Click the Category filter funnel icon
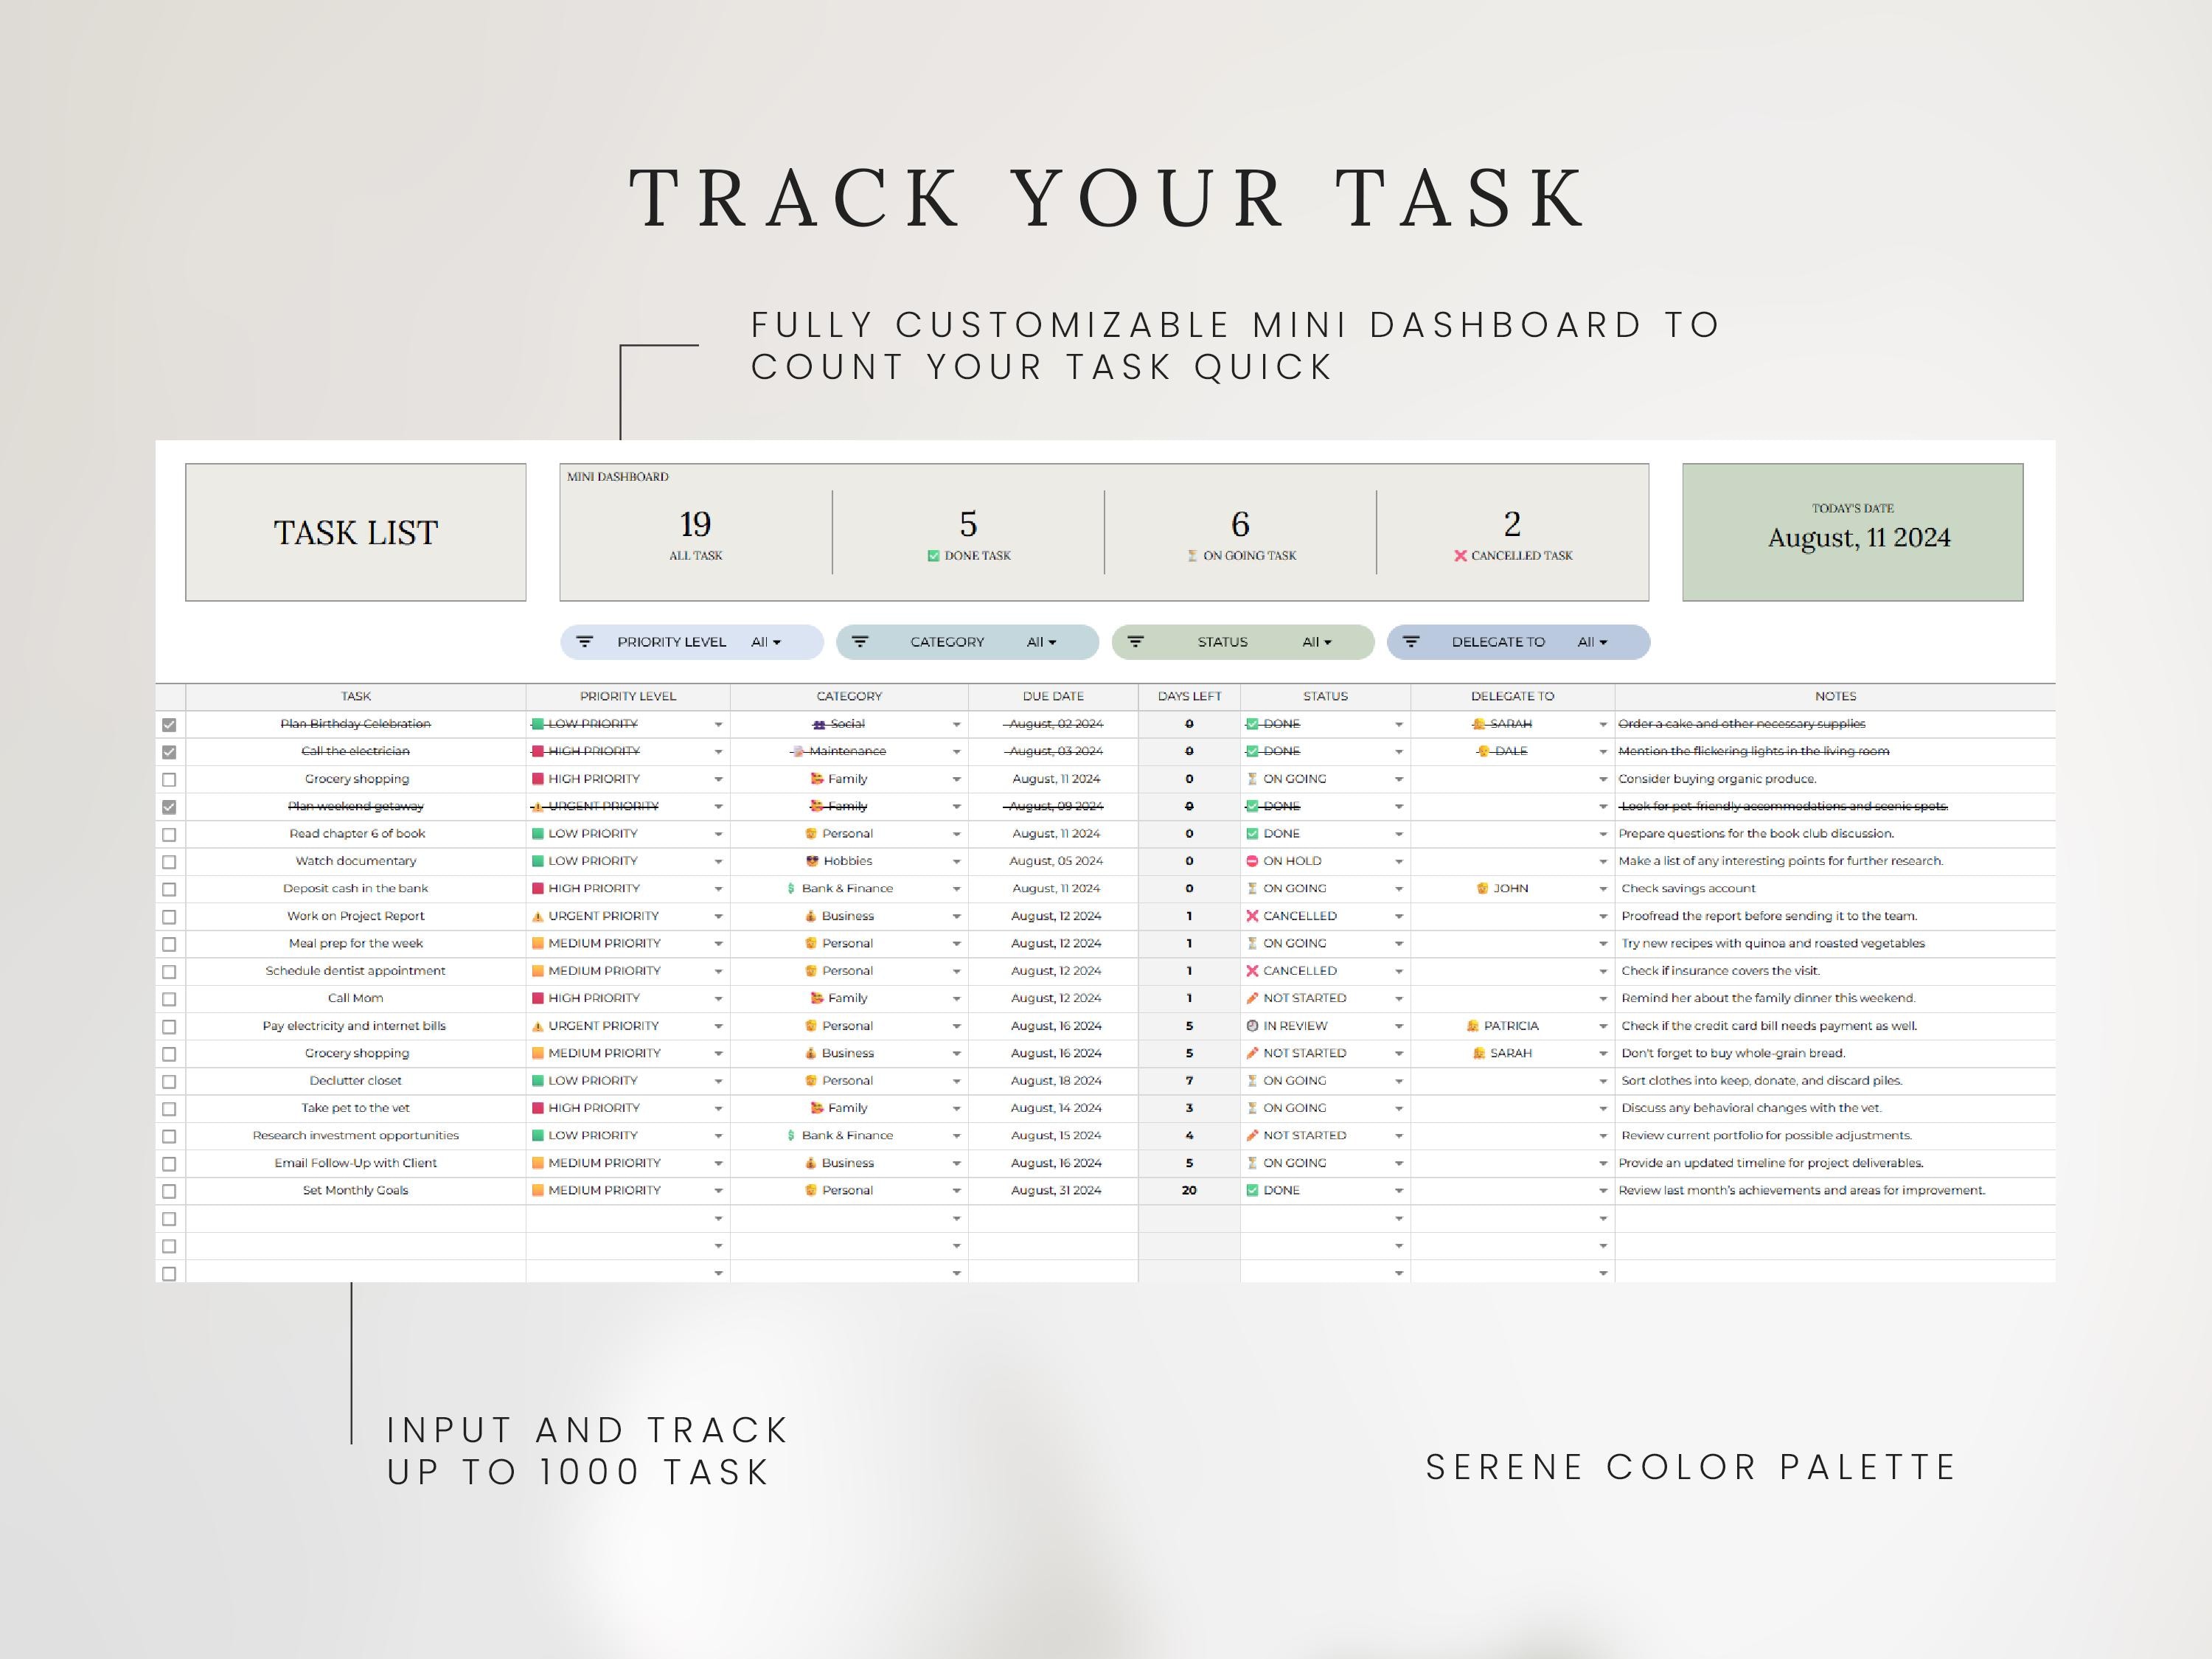Viewport: 2212px width, 1659px height. click(862, 642)
